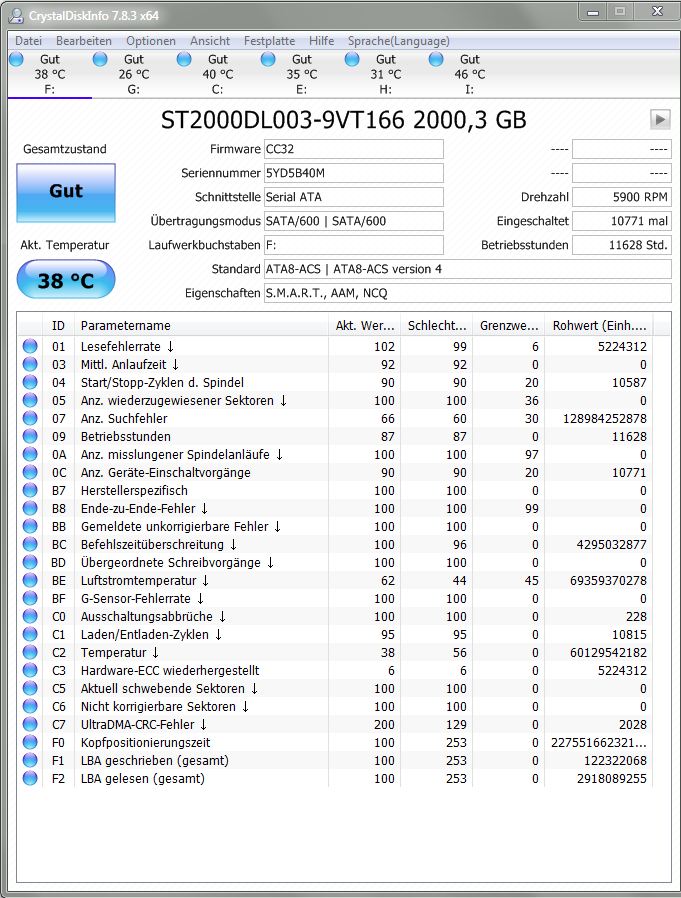Image resolution: width=681 pixels, height=898 pixels.
Task: Click status icon of Lesefehlerrate row
Action: pos(30,346)
